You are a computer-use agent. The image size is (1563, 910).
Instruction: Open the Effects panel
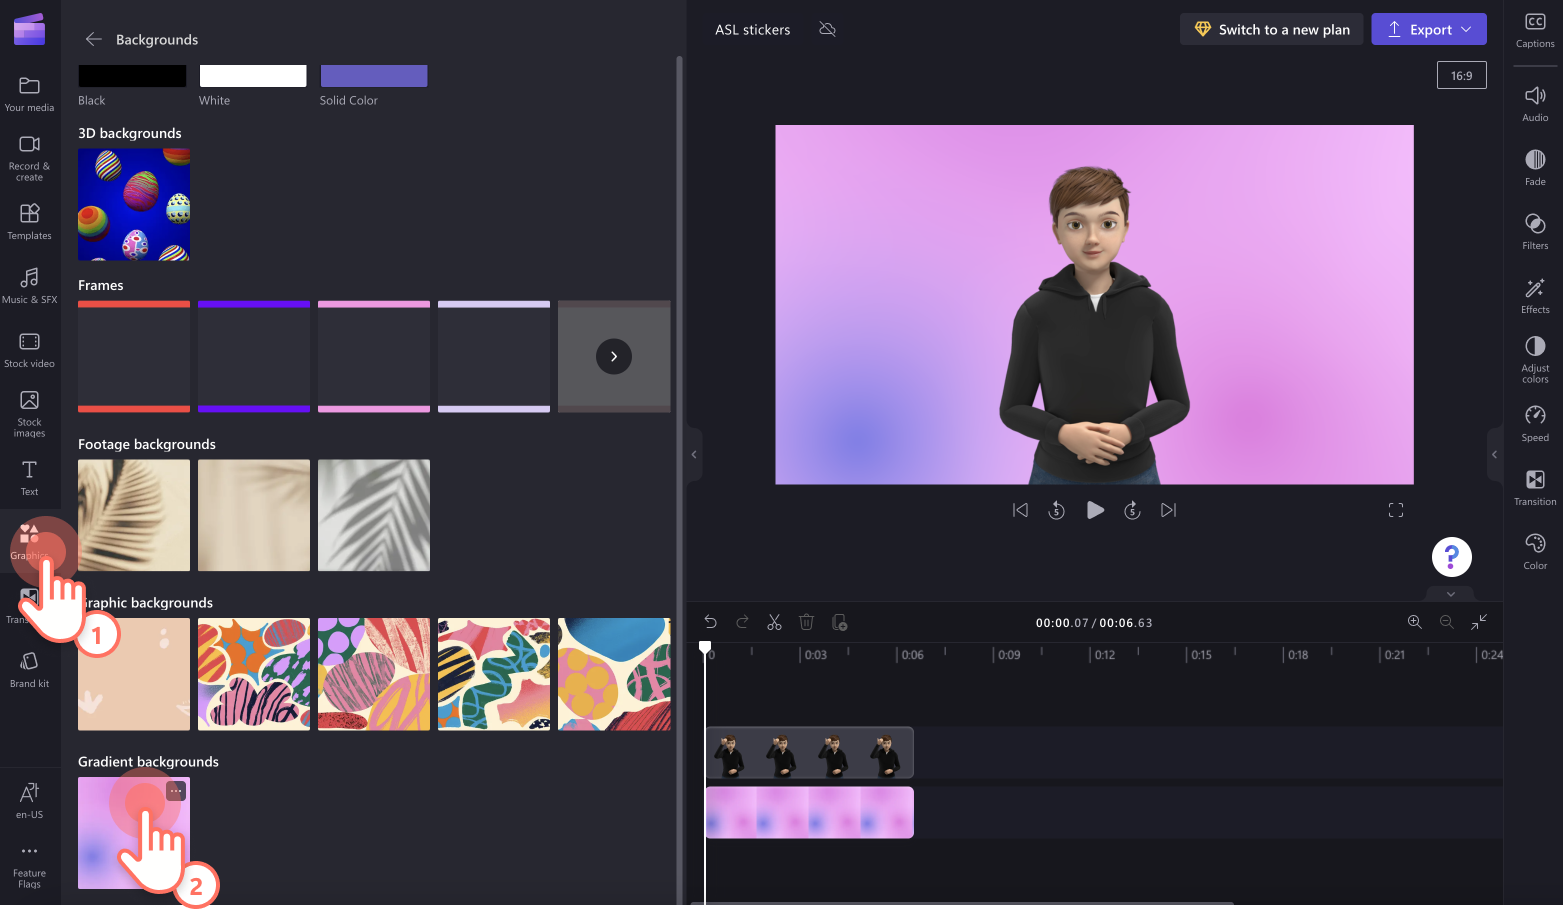[x=1534, y=295]
